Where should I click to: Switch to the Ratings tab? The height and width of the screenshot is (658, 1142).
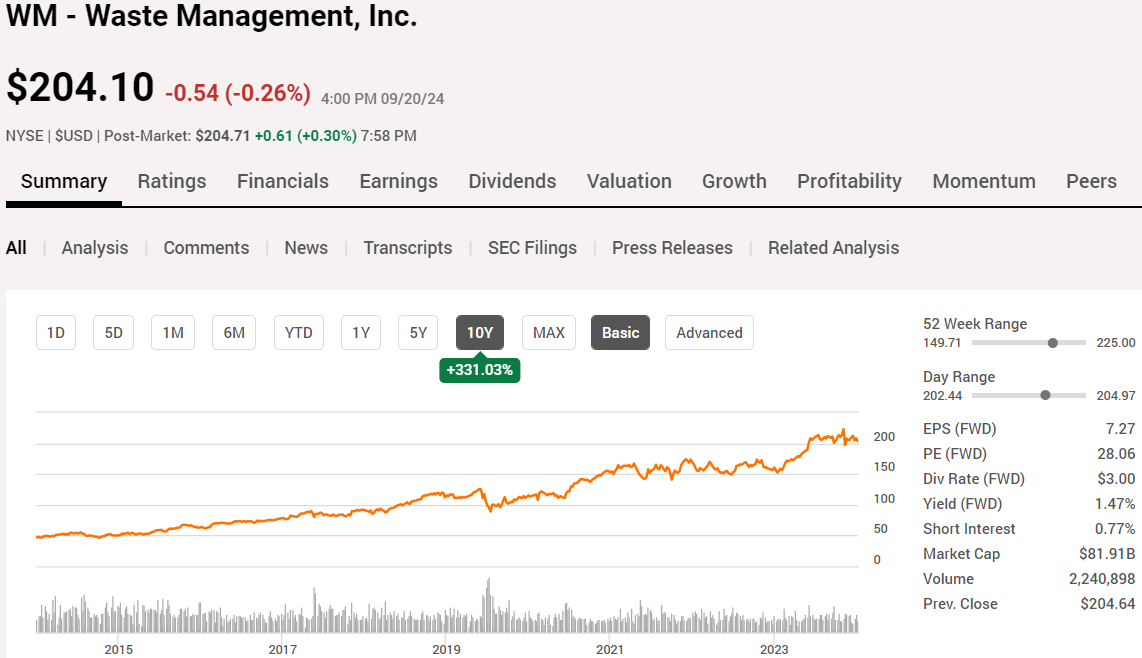[x=172, y=181]
